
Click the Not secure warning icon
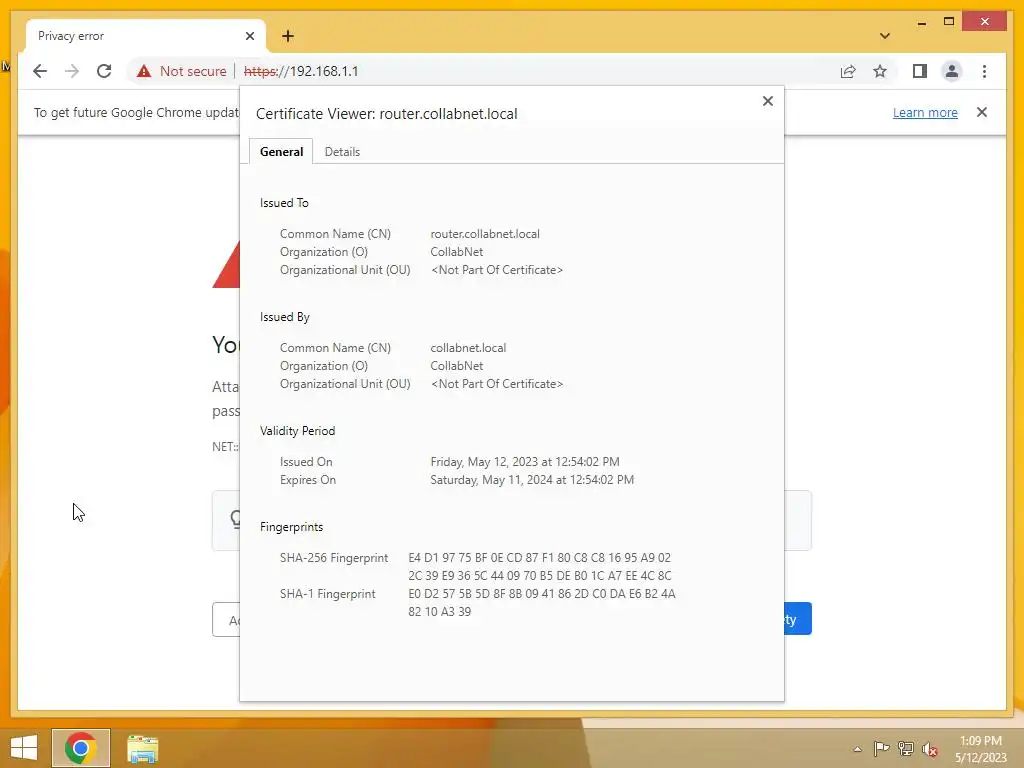(144, 71)
